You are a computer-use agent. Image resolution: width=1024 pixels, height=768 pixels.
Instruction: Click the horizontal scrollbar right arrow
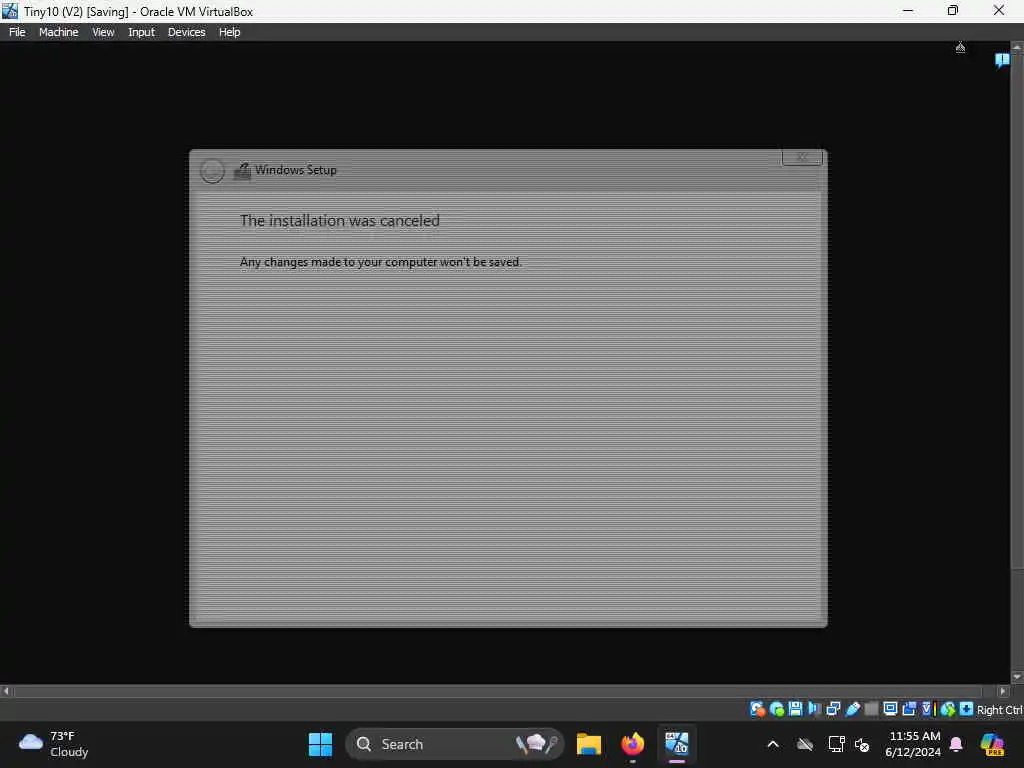pyautogui.click(x=1003, y=690)
